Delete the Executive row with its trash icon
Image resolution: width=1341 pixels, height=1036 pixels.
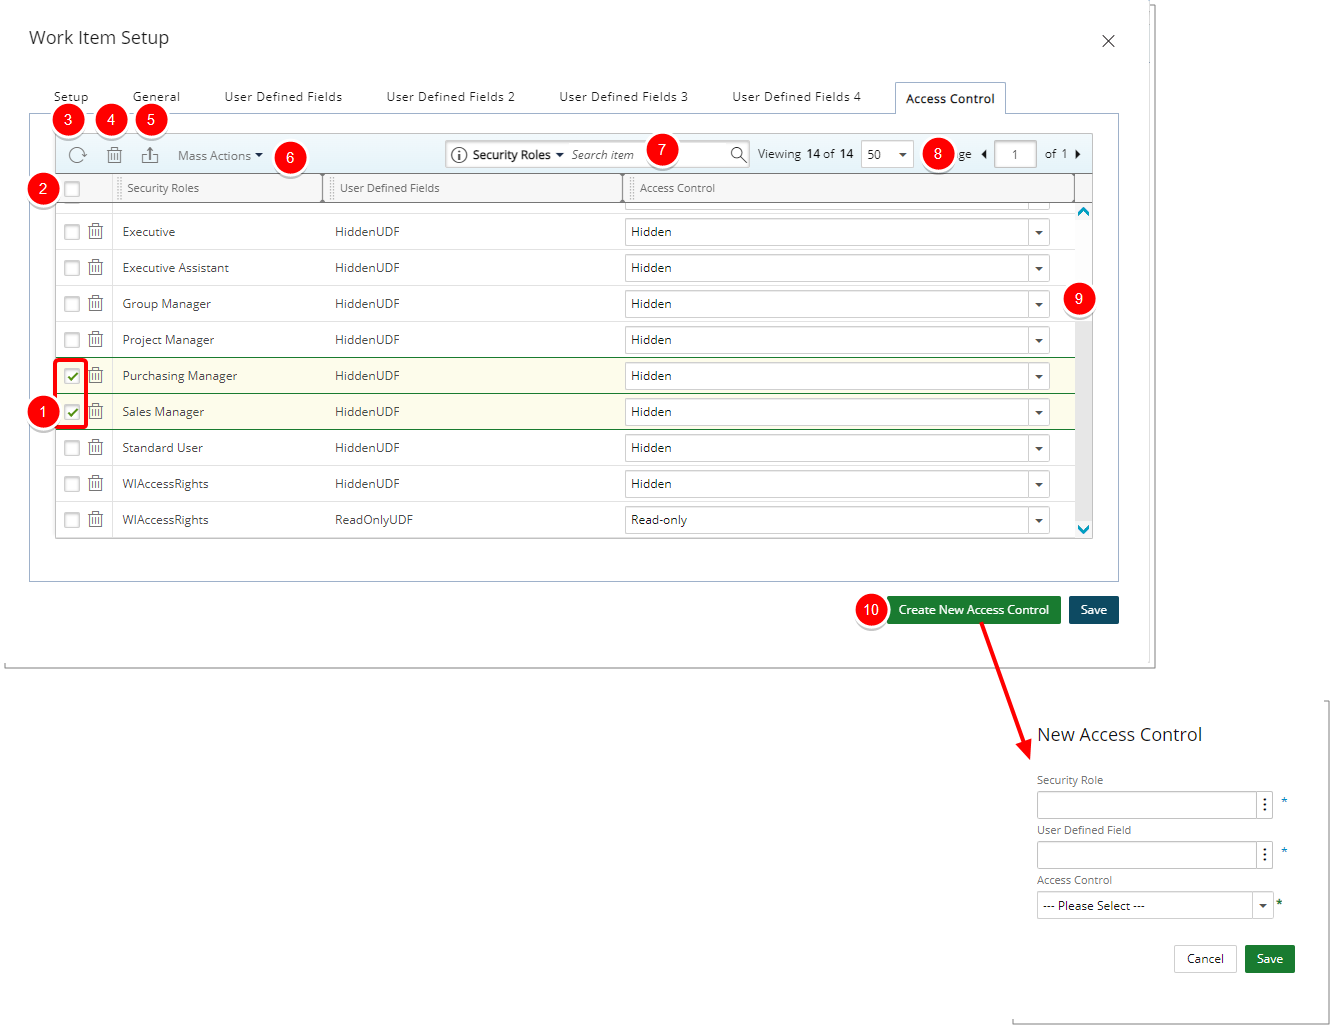coord(96,232)
